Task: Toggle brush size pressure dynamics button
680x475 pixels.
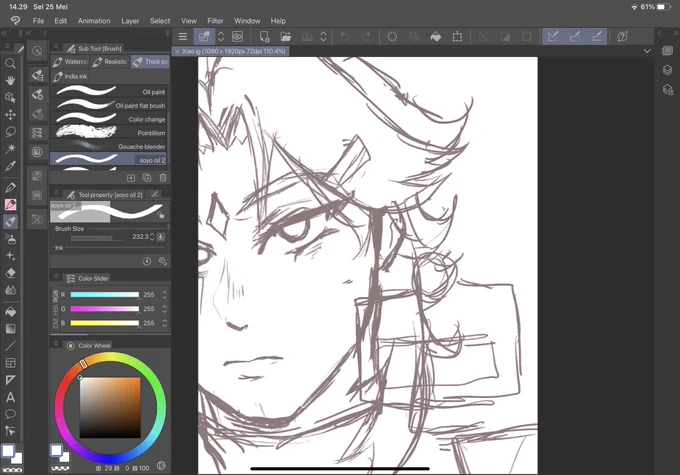Action: [x=160, y=237]
